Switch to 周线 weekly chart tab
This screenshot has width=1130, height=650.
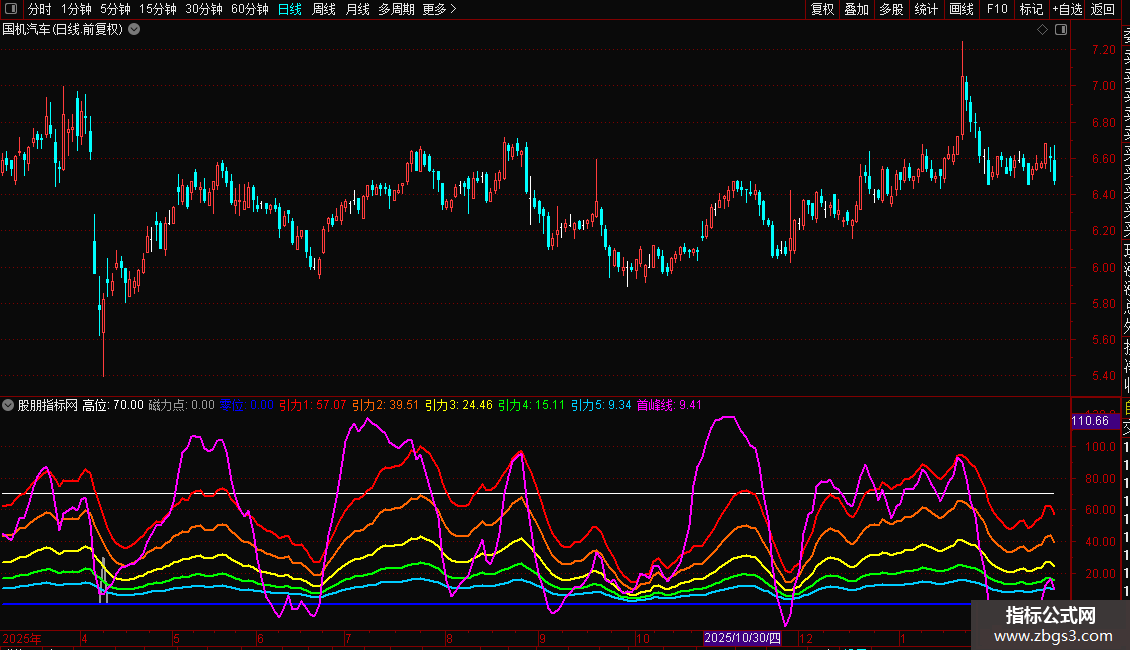pos(324,9)
